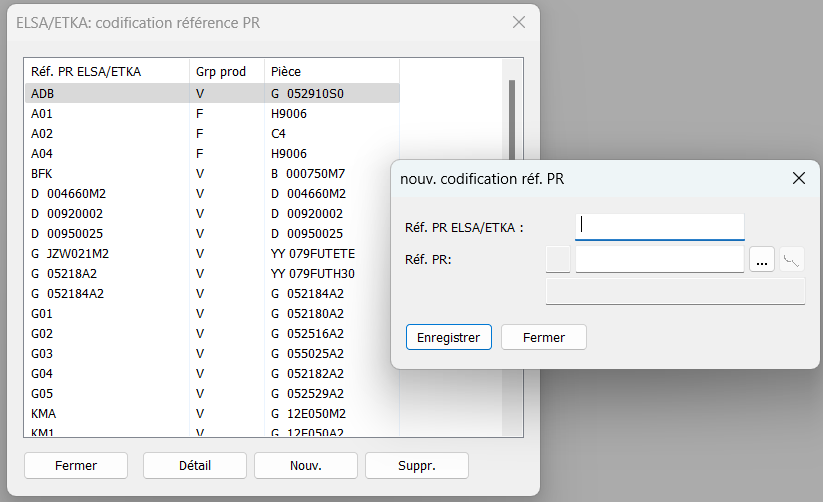Open Détail for the selected entry
823x502 pixels.
tap(195, 465)
